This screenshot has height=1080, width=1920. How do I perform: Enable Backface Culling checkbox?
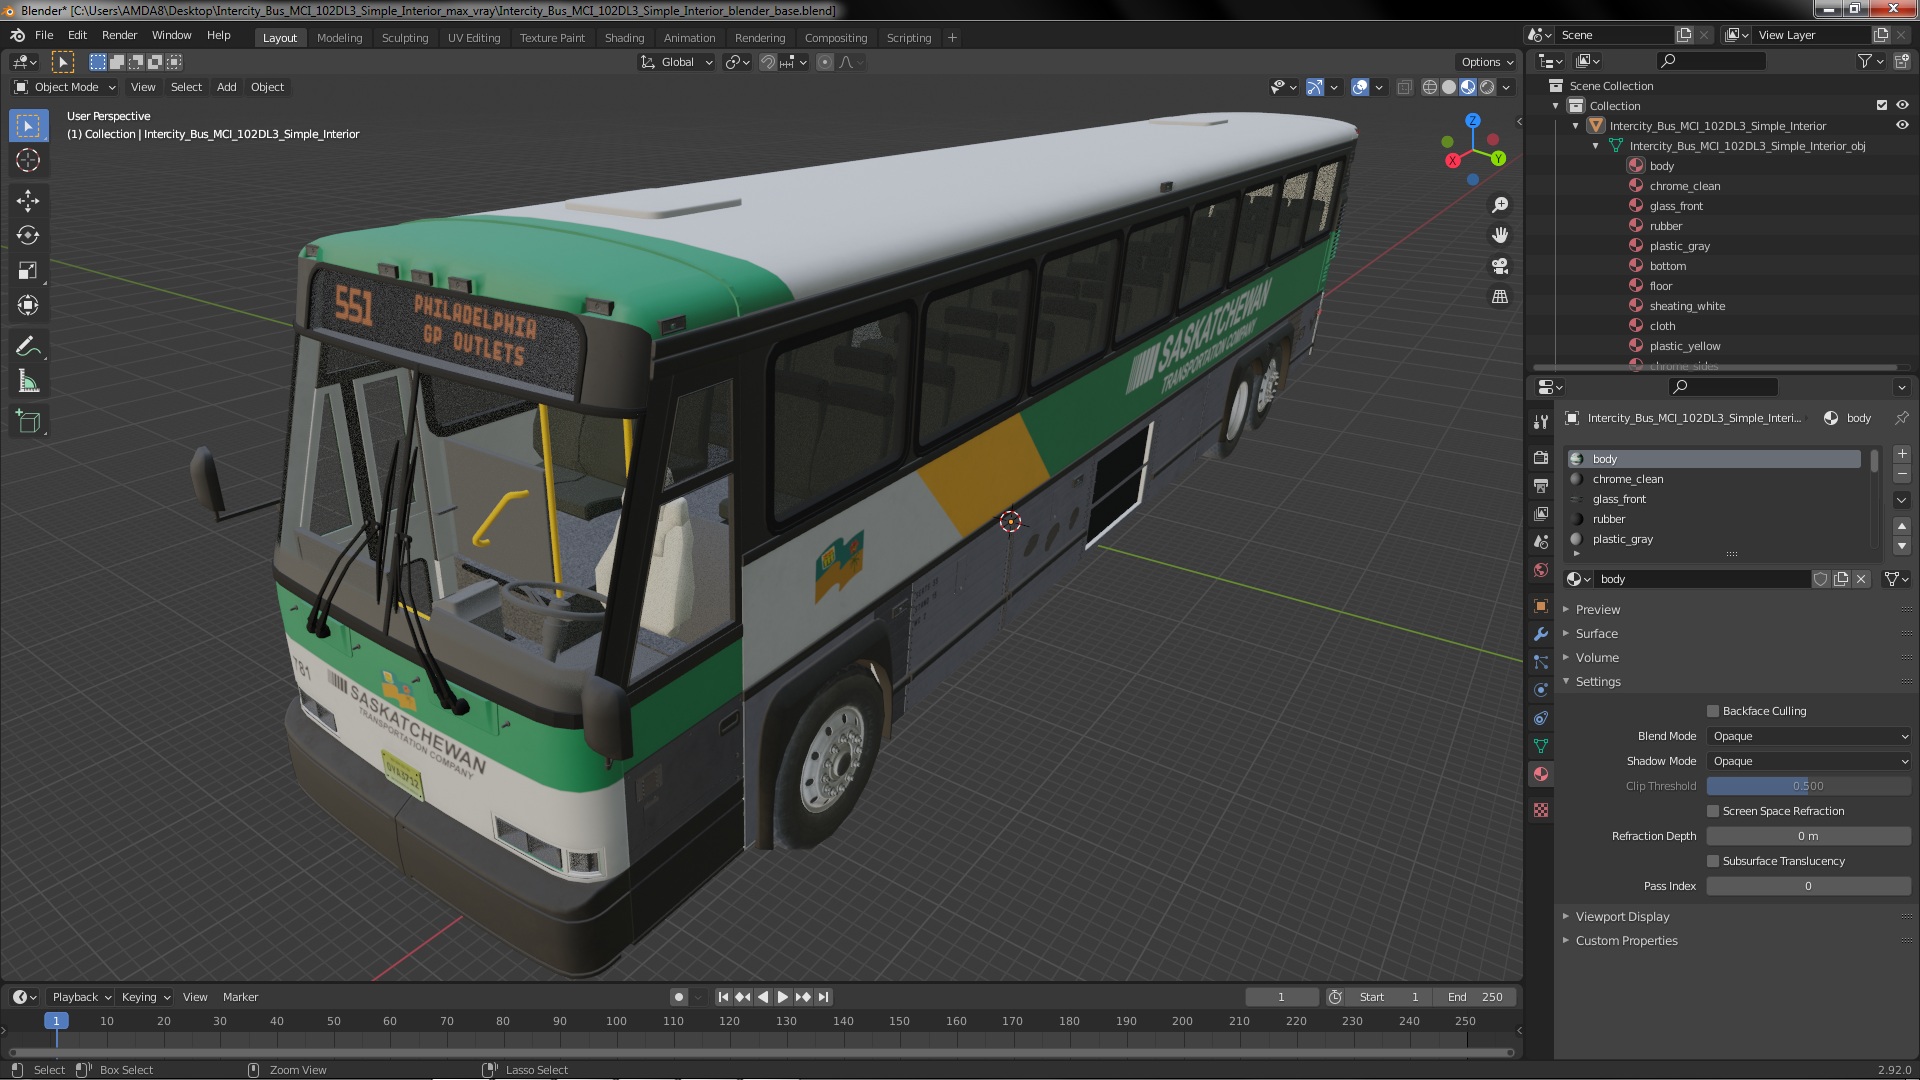[x=1713, y=711]
